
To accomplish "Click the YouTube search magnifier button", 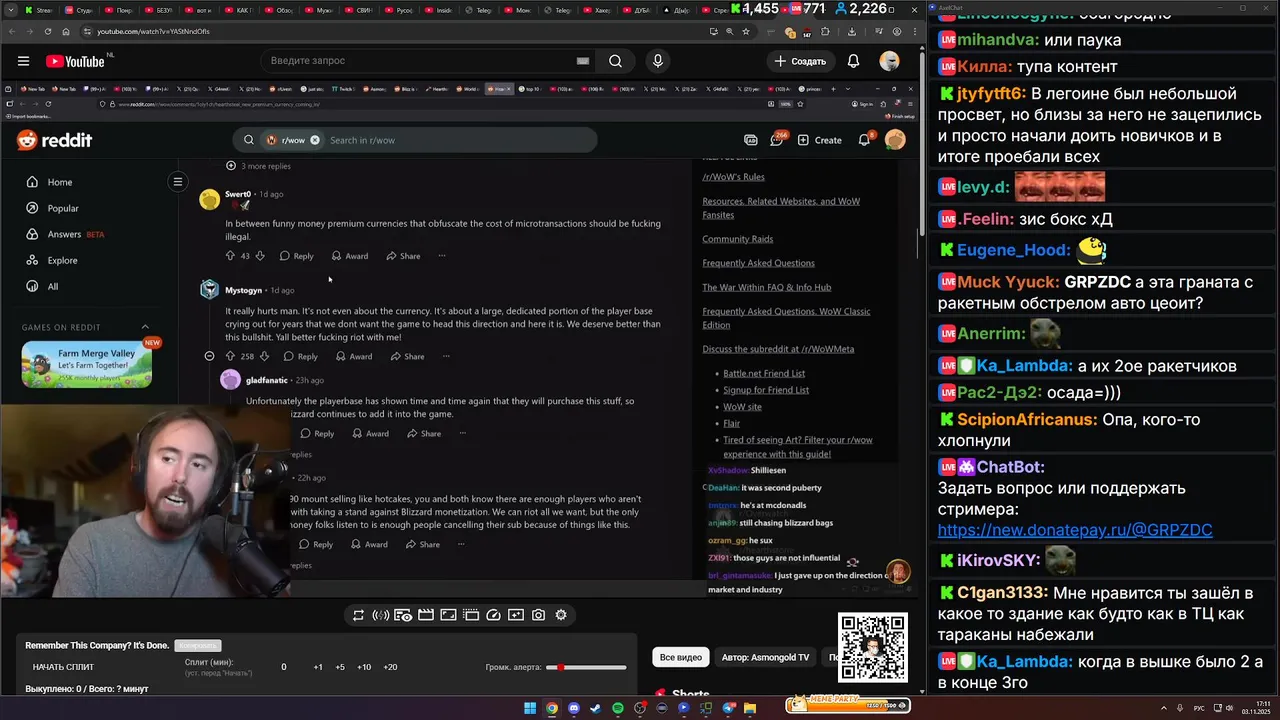I will 615,61.
